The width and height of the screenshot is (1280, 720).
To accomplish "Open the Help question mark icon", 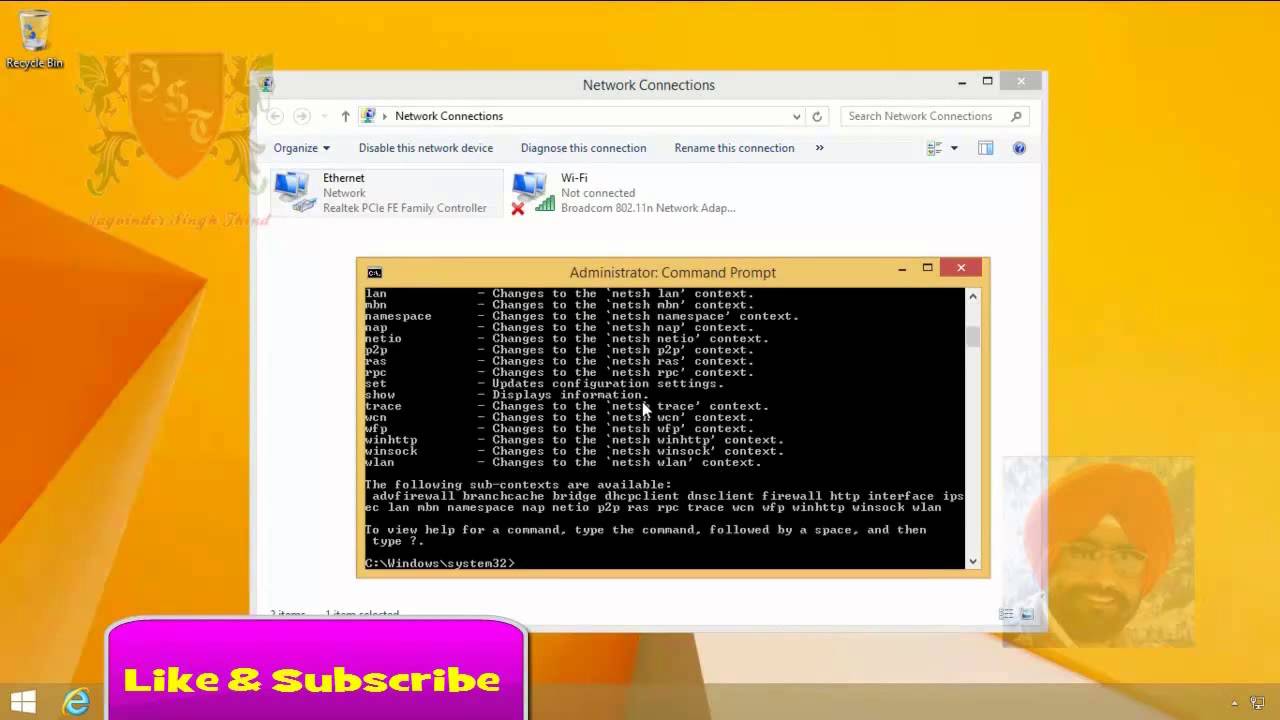I will (x=1019, y=148).
